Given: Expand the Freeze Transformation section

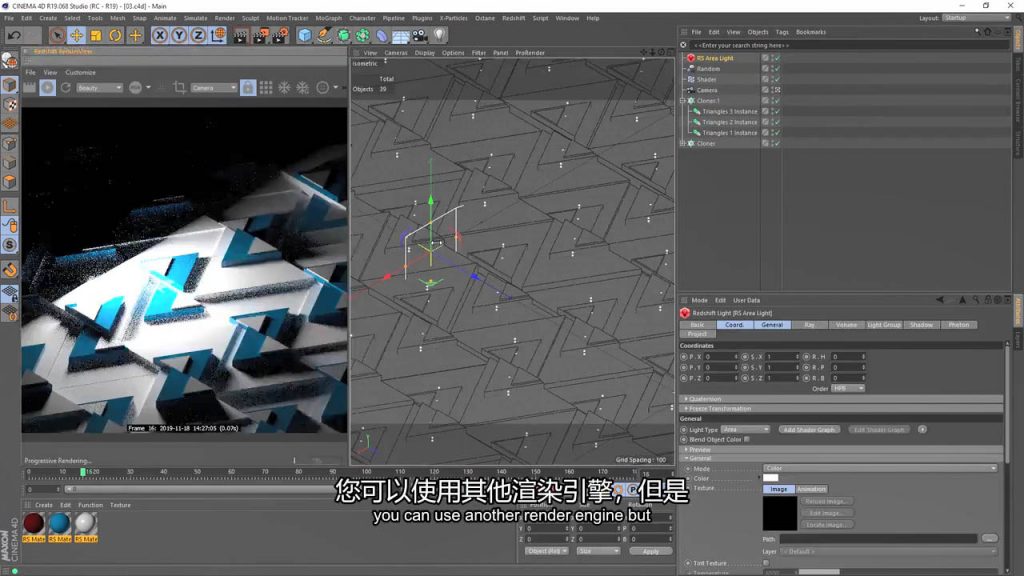Looking at the screenshot, I should click(841, 408).
